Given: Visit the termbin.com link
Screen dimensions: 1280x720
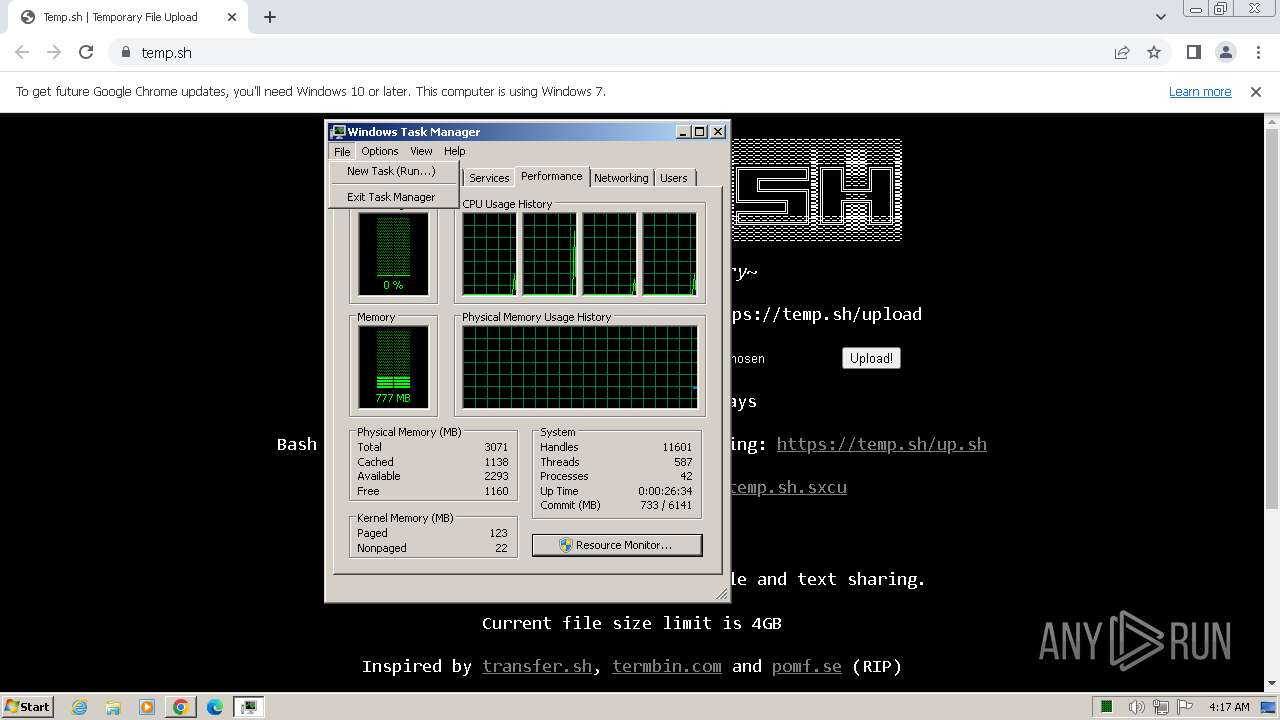Looking at the screenshot, I should [x=667, y=666].
